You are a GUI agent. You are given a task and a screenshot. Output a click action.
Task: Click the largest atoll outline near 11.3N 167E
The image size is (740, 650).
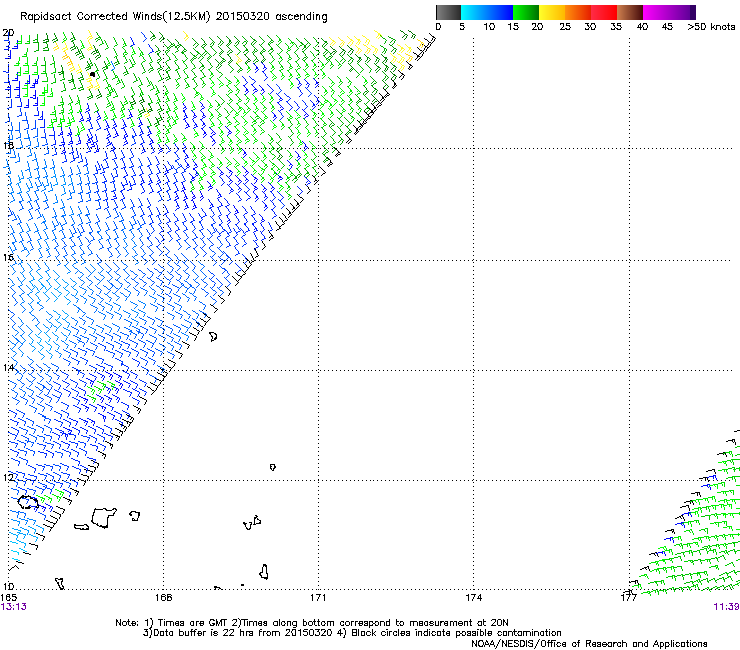pos(103,517)
